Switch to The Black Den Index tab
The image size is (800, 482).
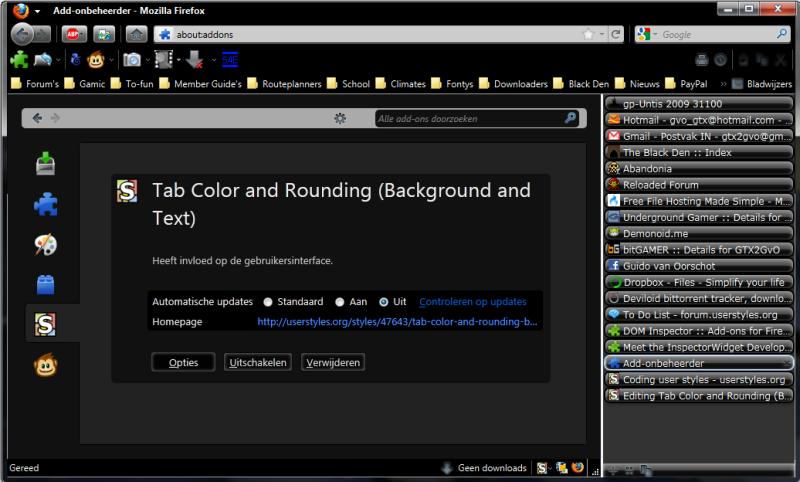tap(699, 153)
